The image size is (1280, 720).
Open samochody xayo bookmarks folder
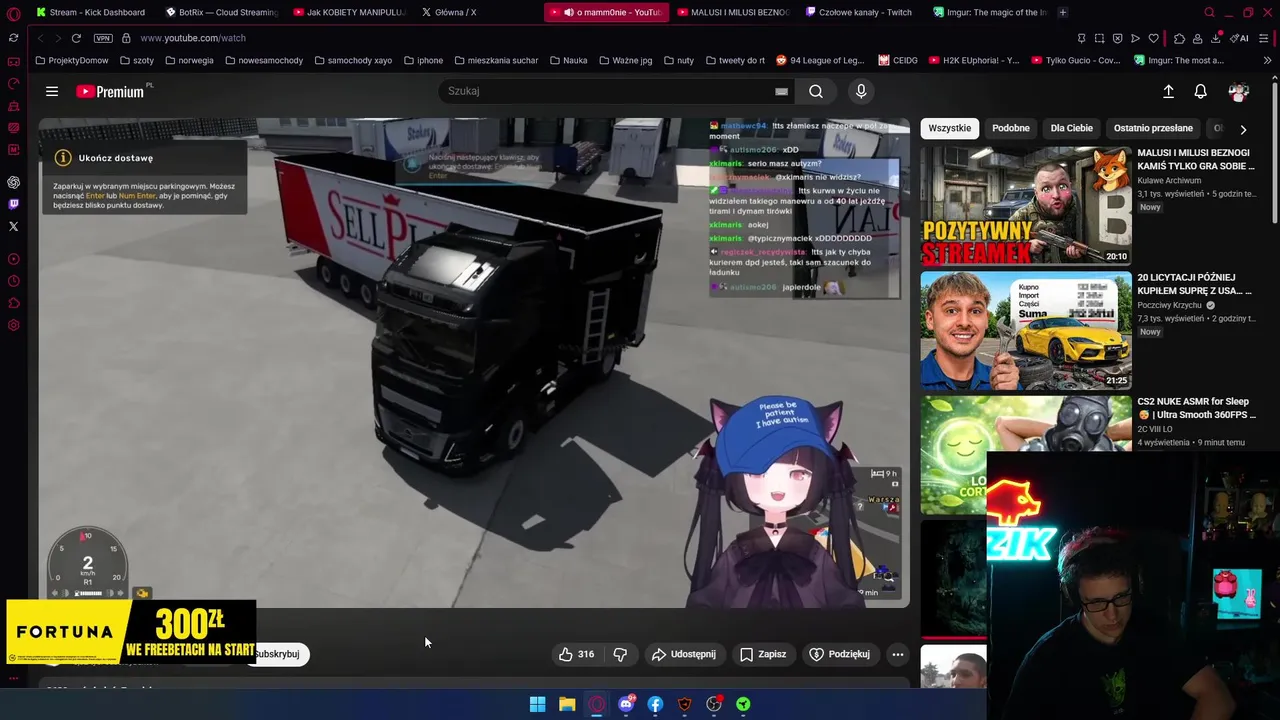(x=353, y=60)
